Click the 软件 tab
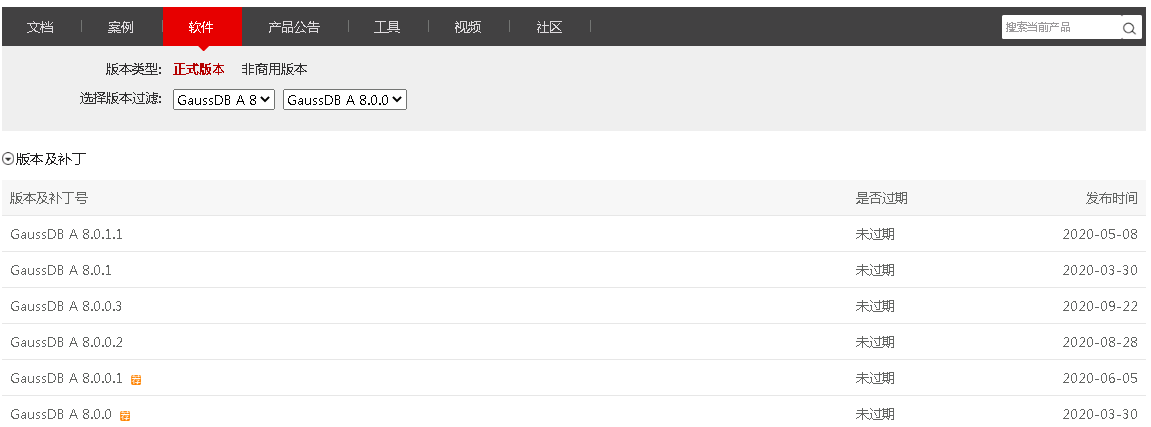Viewport: 1151px width, 427px height. click(x=201, y=27)
